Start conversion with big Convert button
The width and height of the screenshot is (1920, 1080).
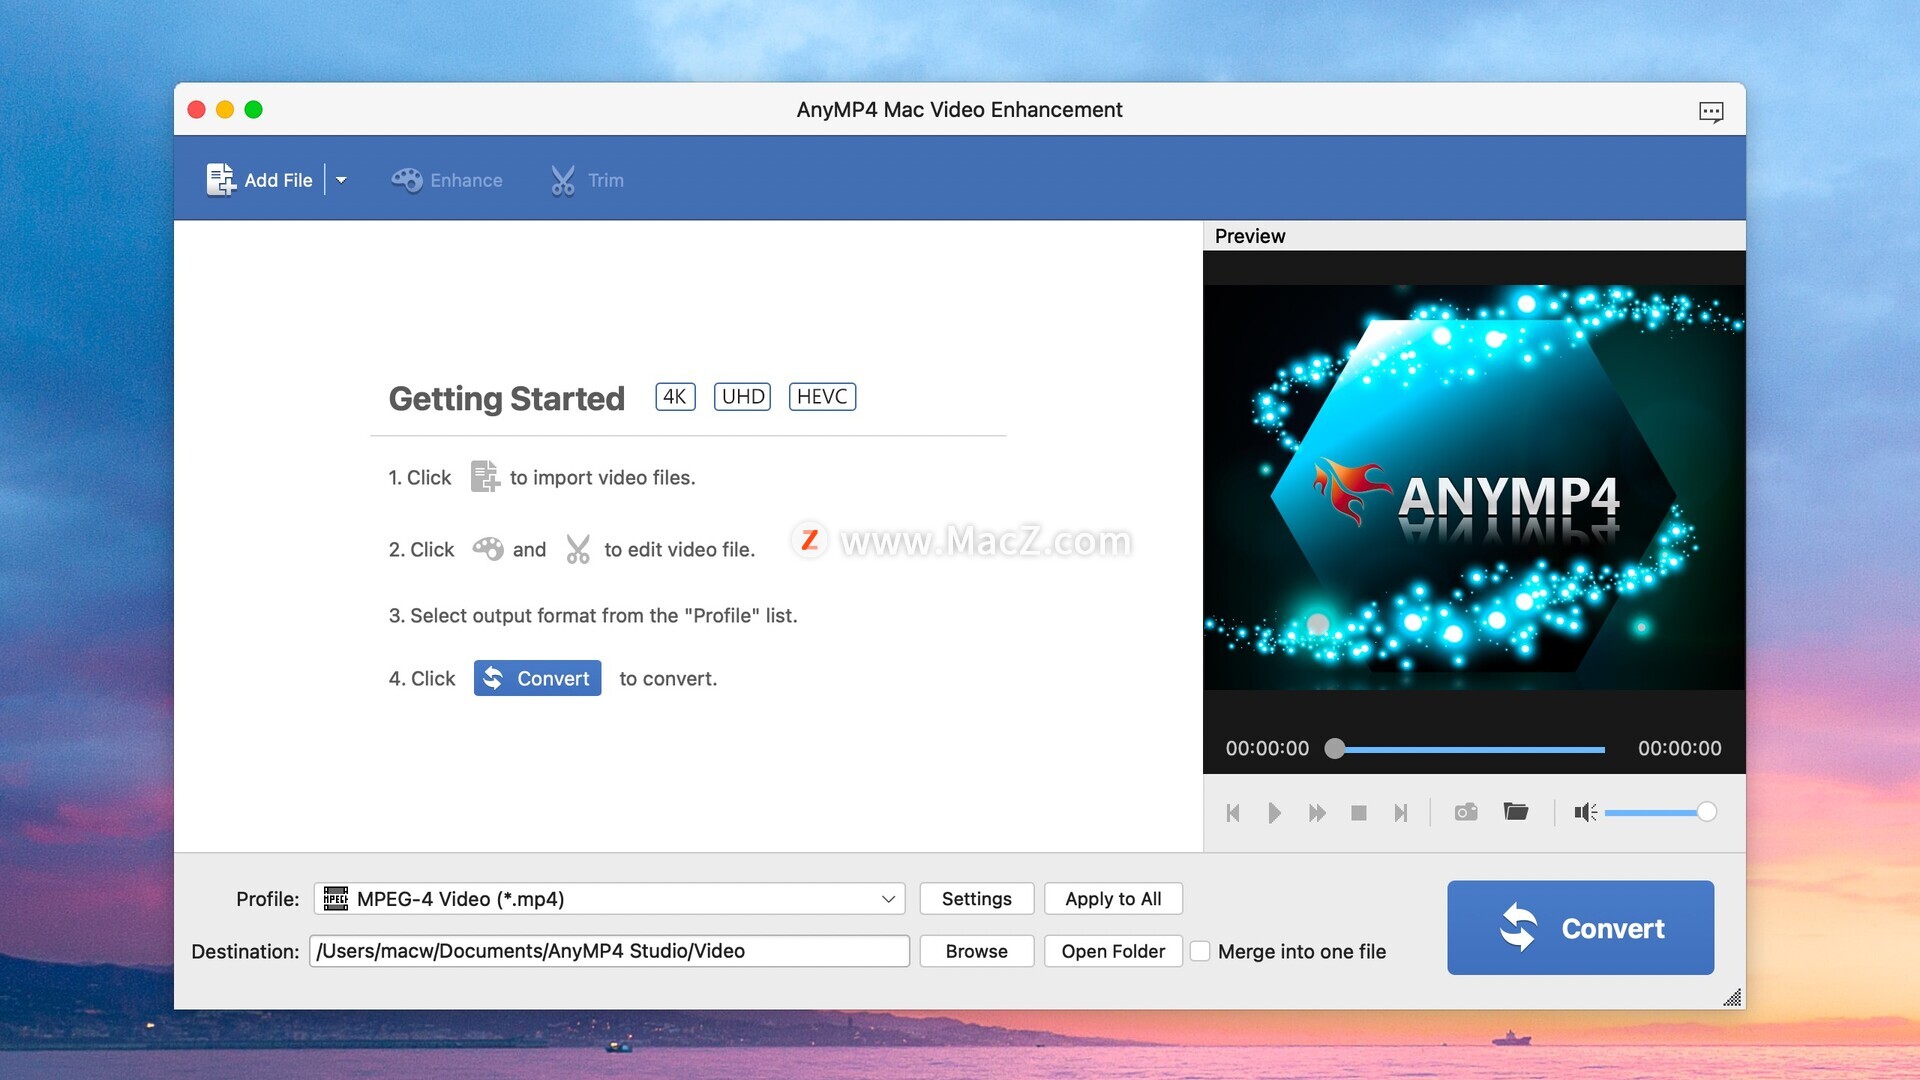(1580, 928)
